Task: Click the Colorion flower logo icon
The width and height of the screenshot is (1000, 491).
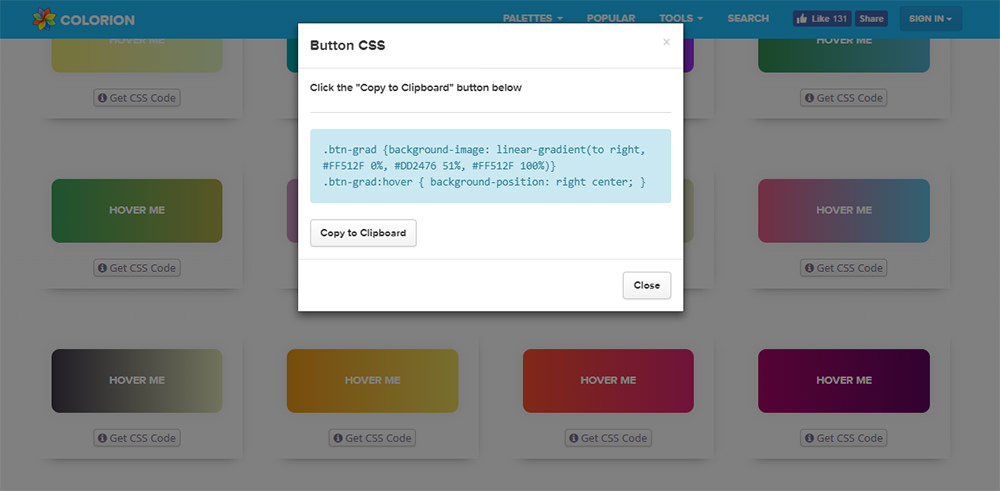Action: click(x=44, y=19)
